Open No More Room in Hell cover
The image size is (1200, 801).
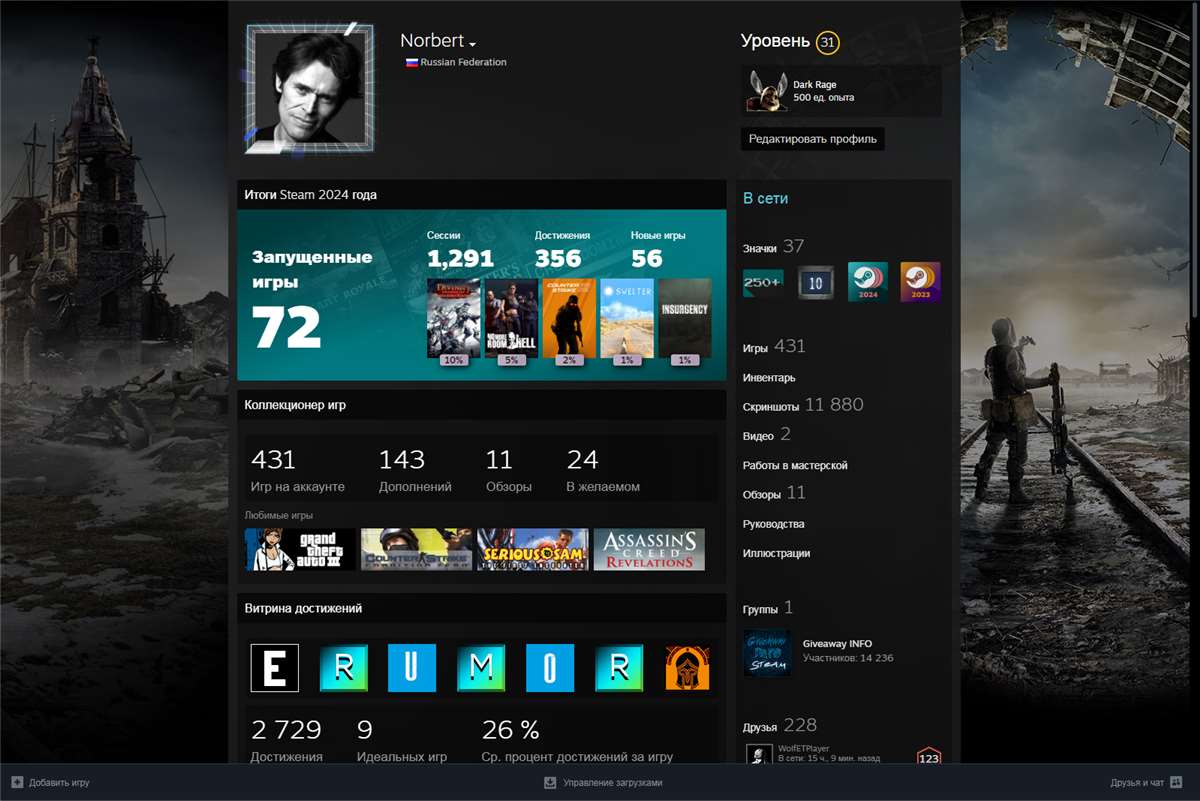tap(512, 318)
